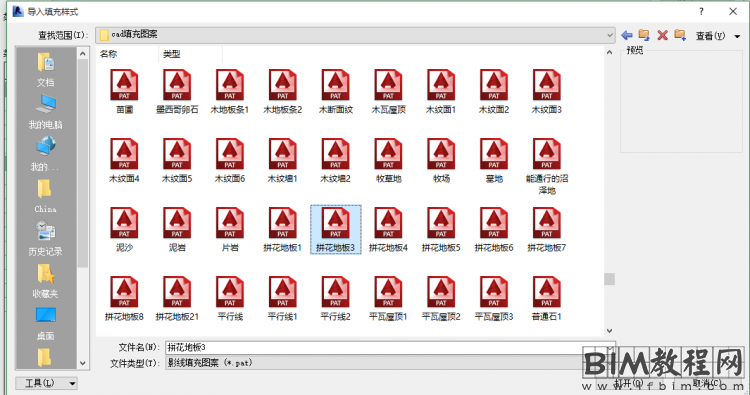Open 收藏夹 in places sidebar
This screenshot has width=750, height=395.
click(x=45, y=280)
